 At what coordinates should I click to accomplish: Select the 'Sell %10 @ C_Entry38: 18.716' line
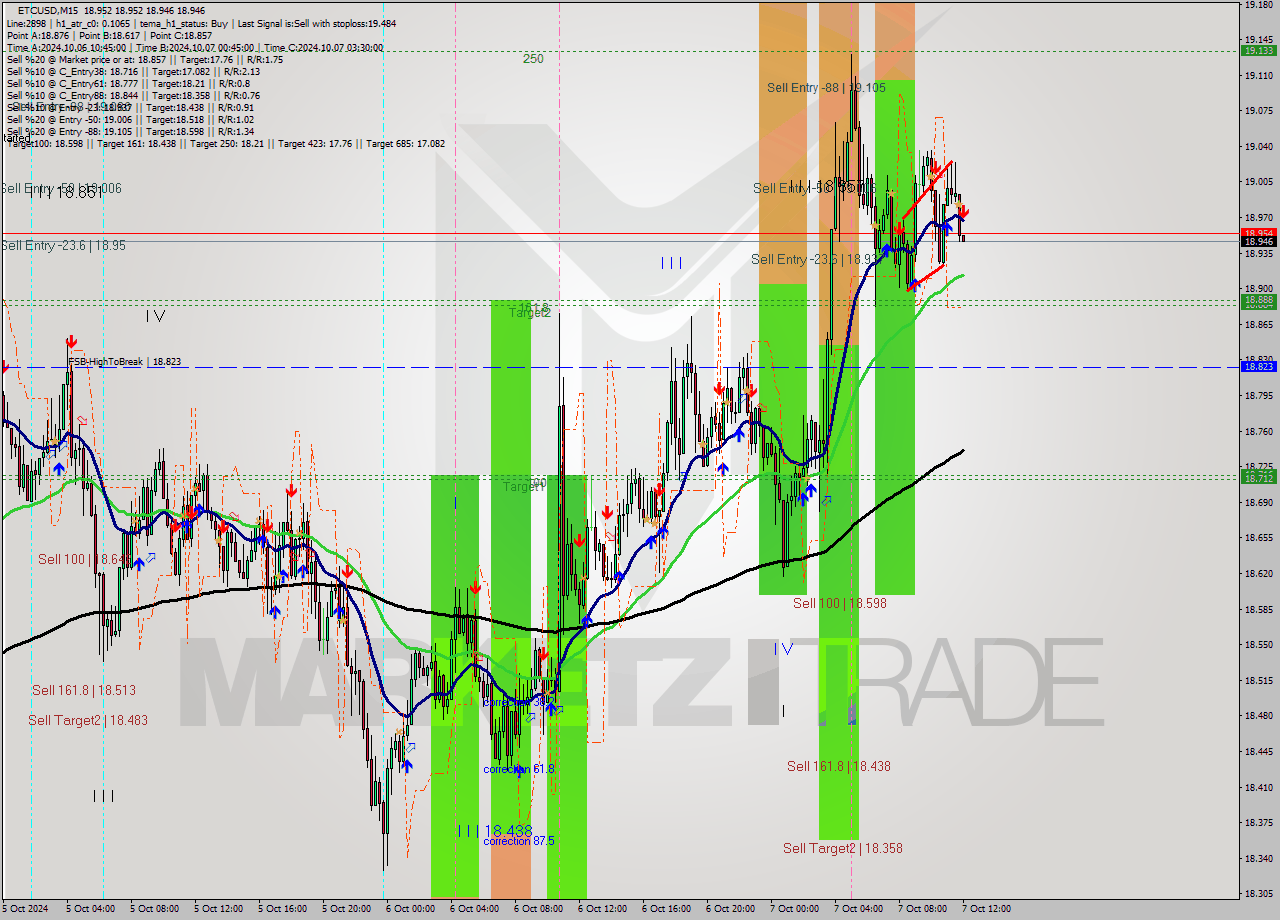(x=133, y=71)
